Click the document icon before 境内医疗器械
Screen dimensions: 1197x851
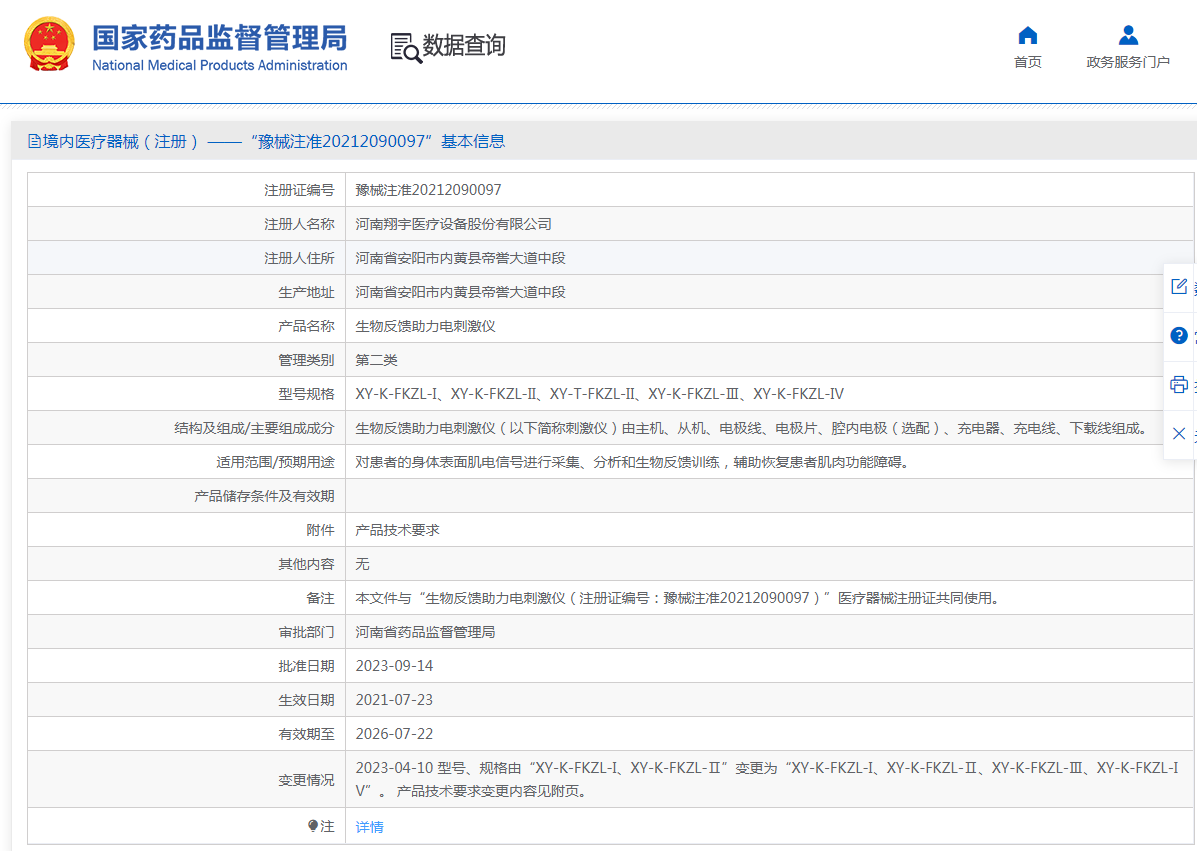point(34,141)
